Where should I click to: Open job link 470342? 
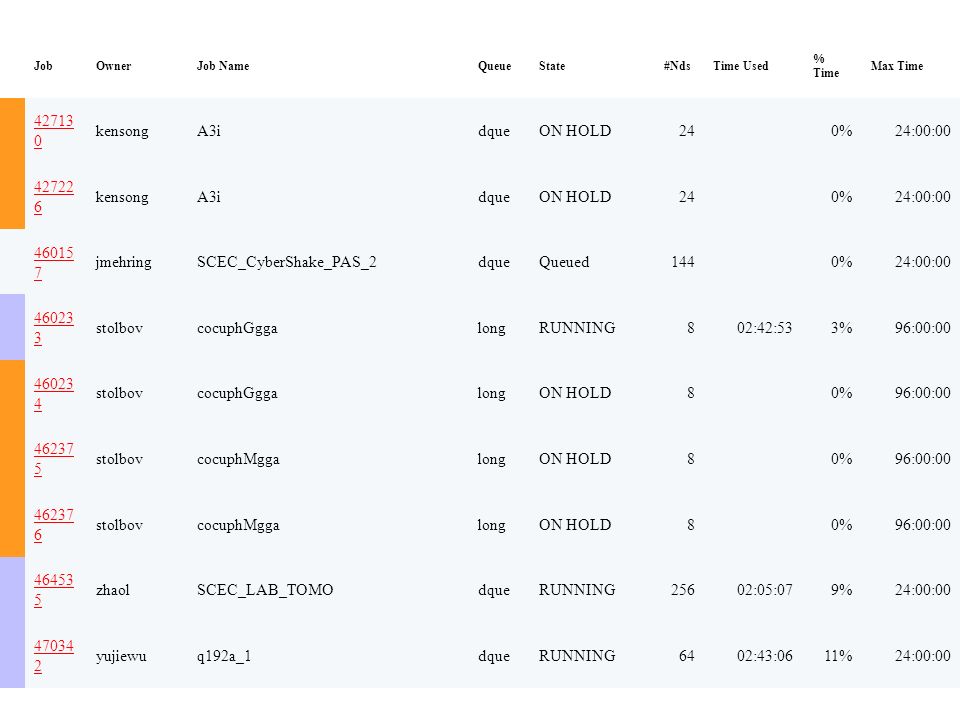click(x=53, y=656)
